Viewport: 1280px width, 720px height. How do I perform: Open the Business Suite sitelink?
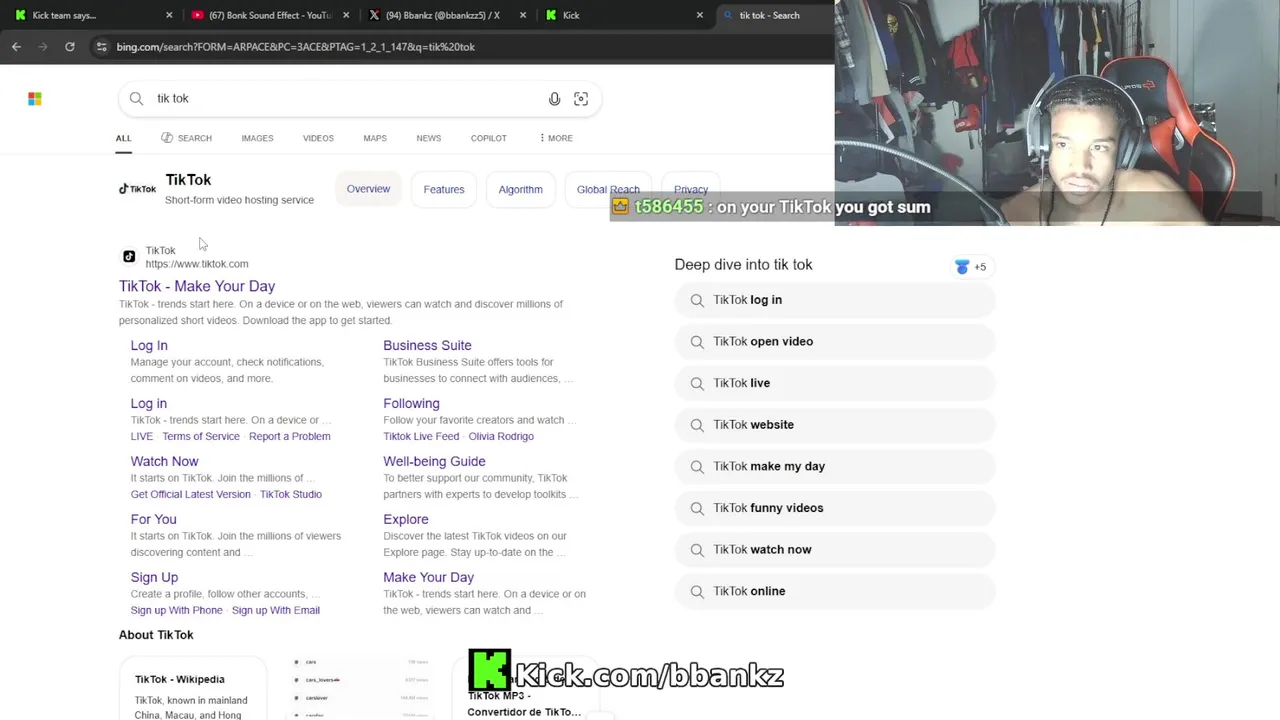(427, 345)
